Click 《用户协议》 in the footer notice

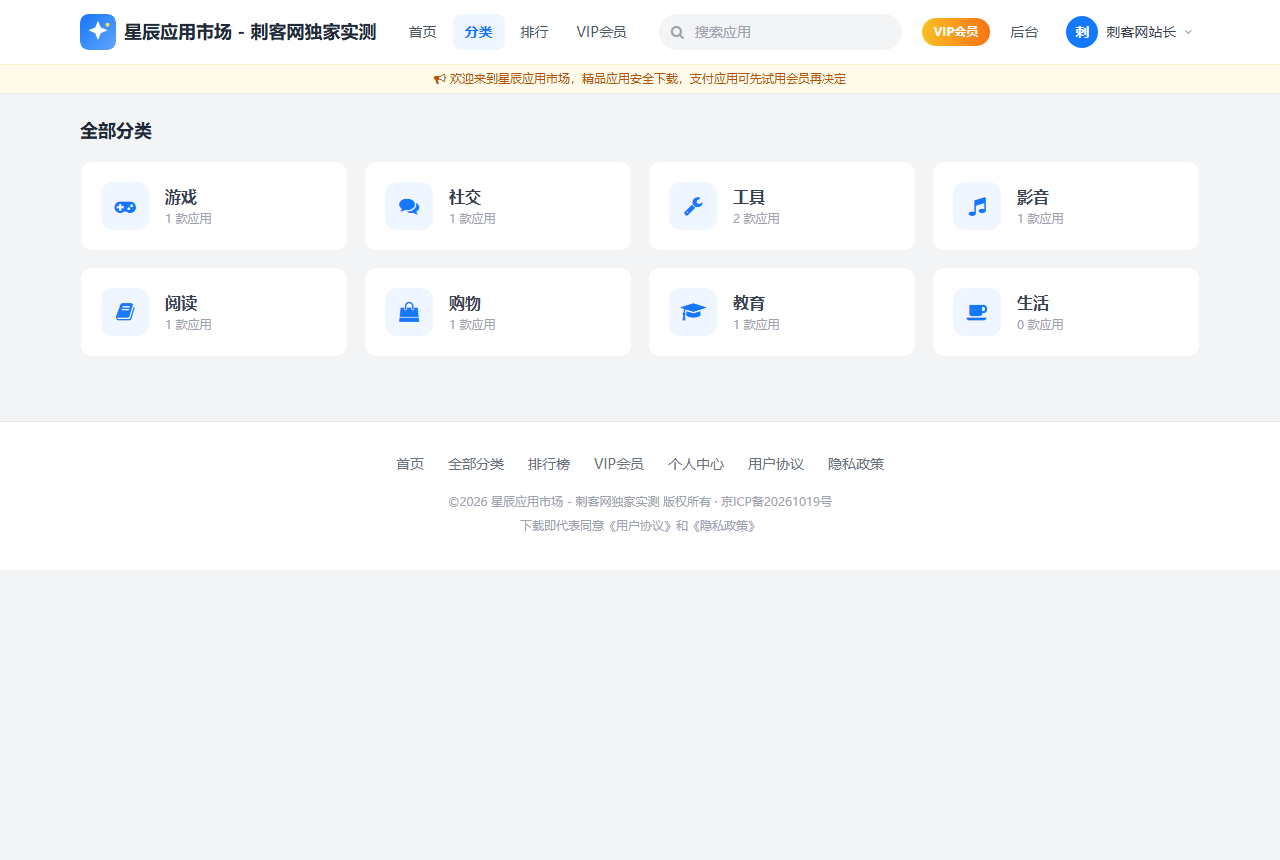tap(641, 526)
